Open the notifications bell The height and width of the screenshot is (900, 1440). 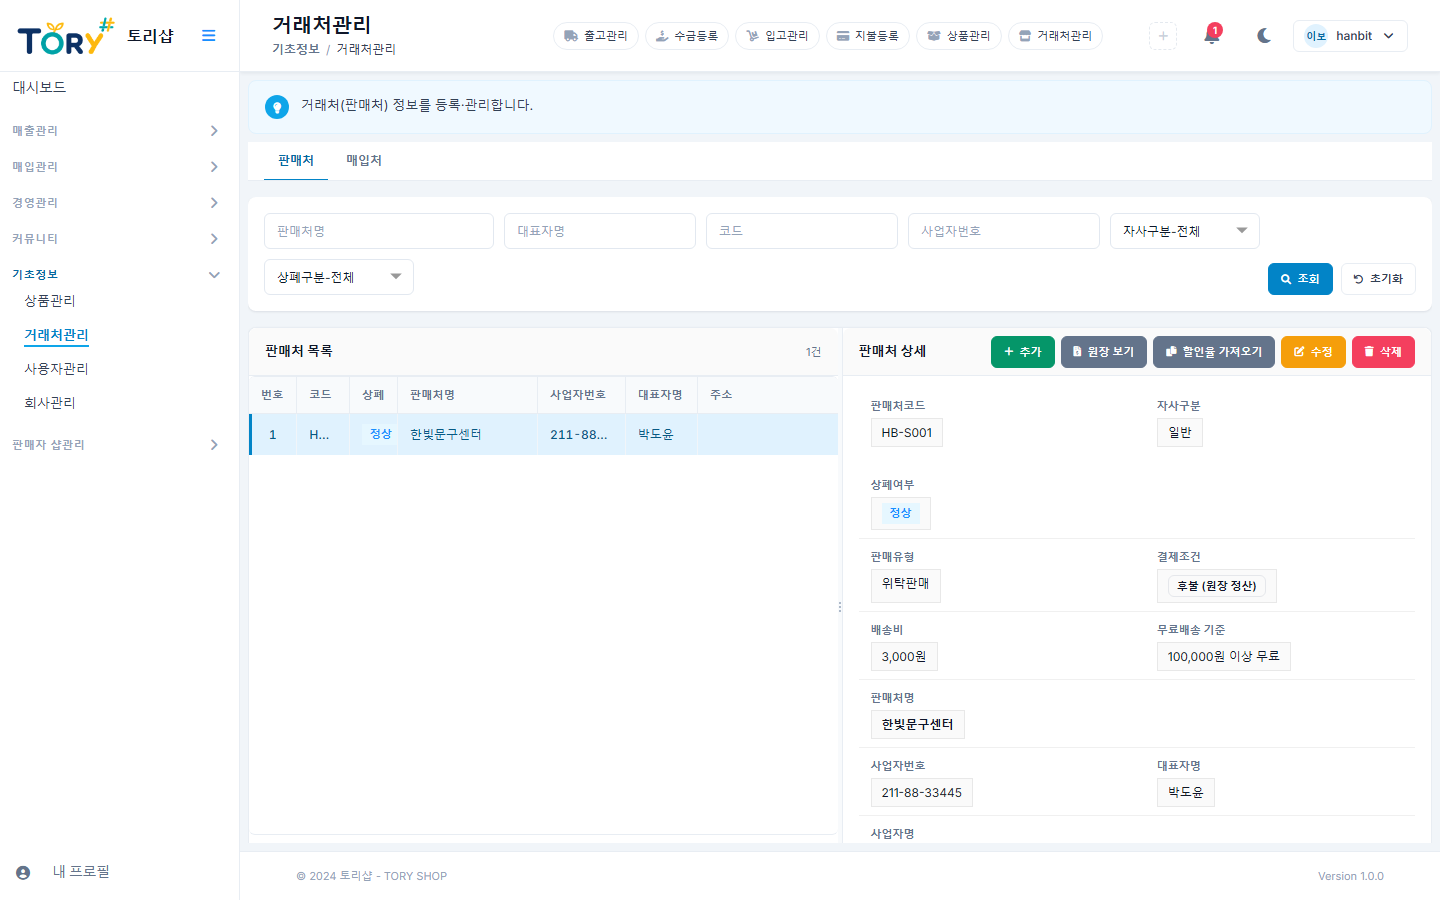pos(1212,36)
